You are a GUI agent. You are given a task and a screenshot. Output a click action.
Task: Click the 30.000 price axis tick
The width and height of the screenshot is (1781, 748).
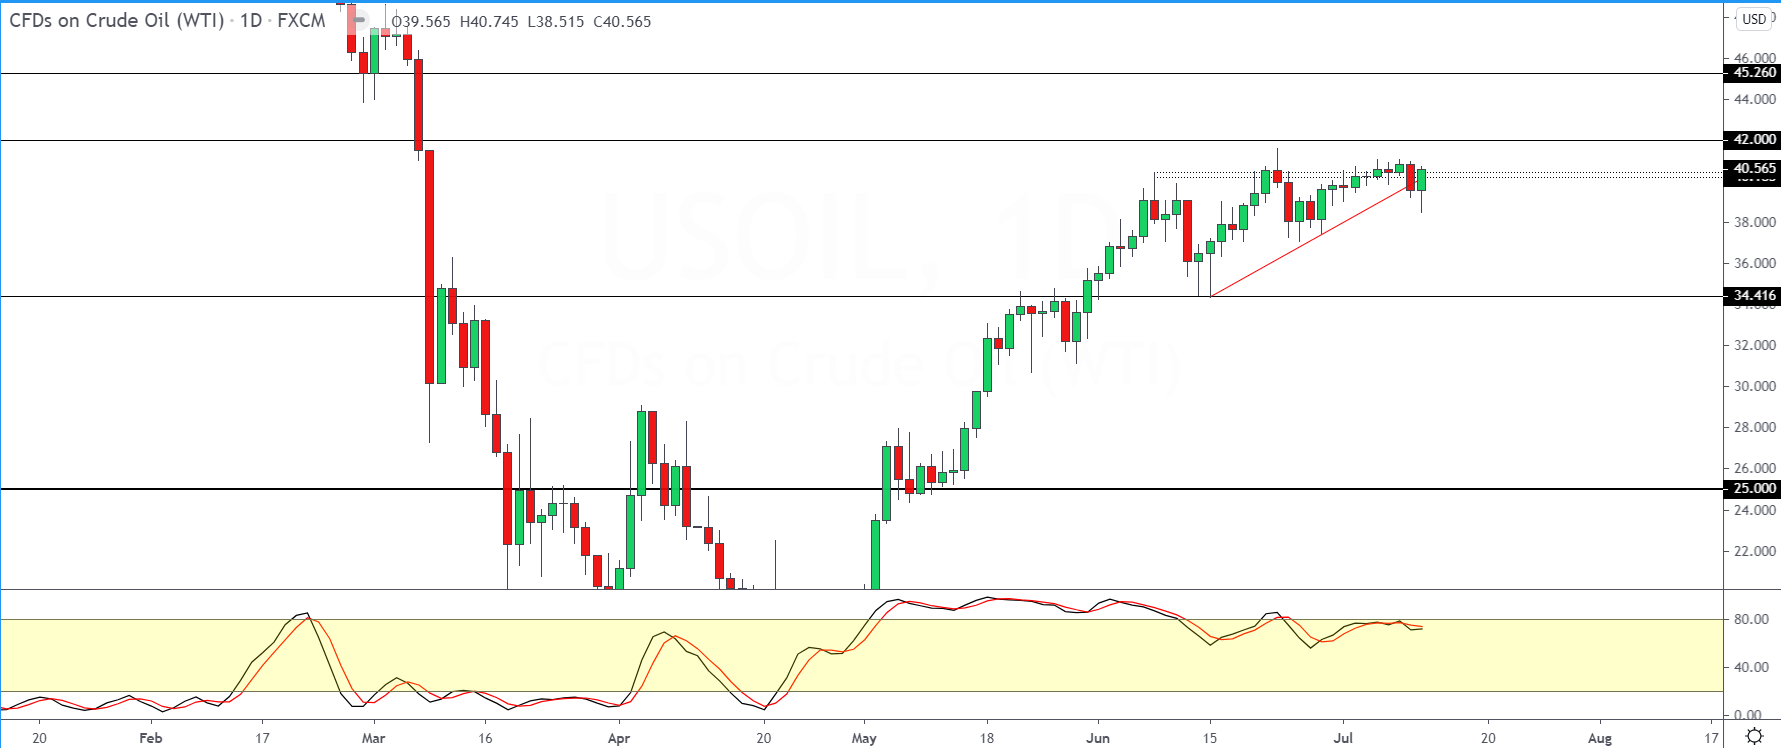[1755, 386]
